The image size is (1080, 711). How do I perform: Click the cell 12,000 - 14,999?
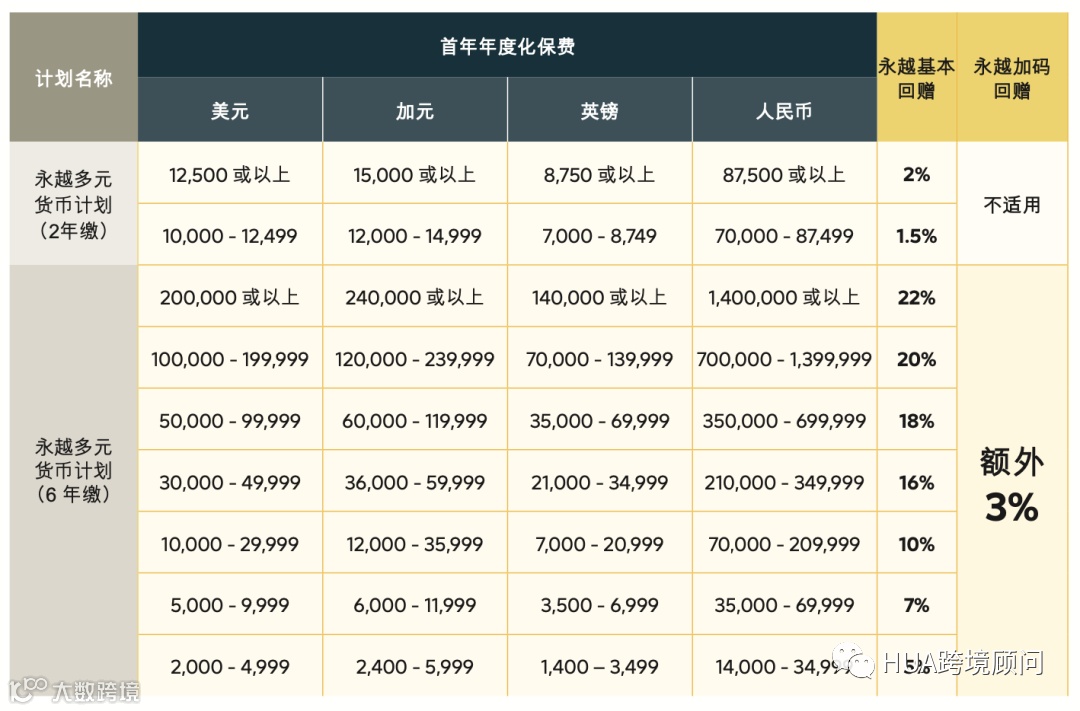coord(415,235)
